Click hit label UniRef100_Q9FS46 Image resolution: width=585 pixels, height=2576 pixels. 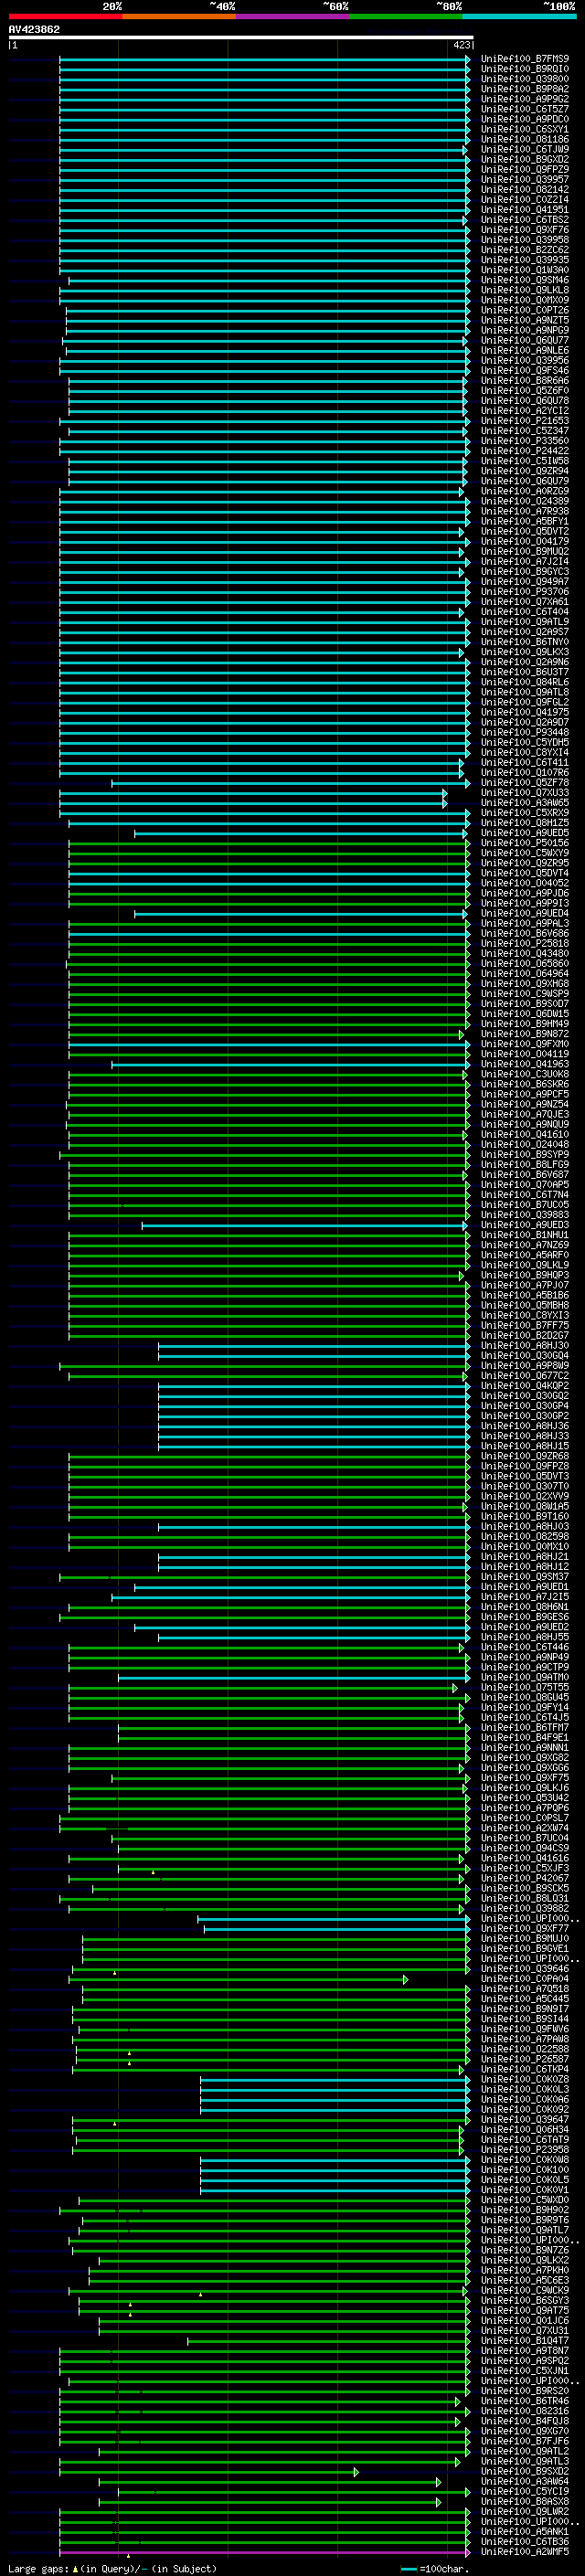[x=525, y=370]
